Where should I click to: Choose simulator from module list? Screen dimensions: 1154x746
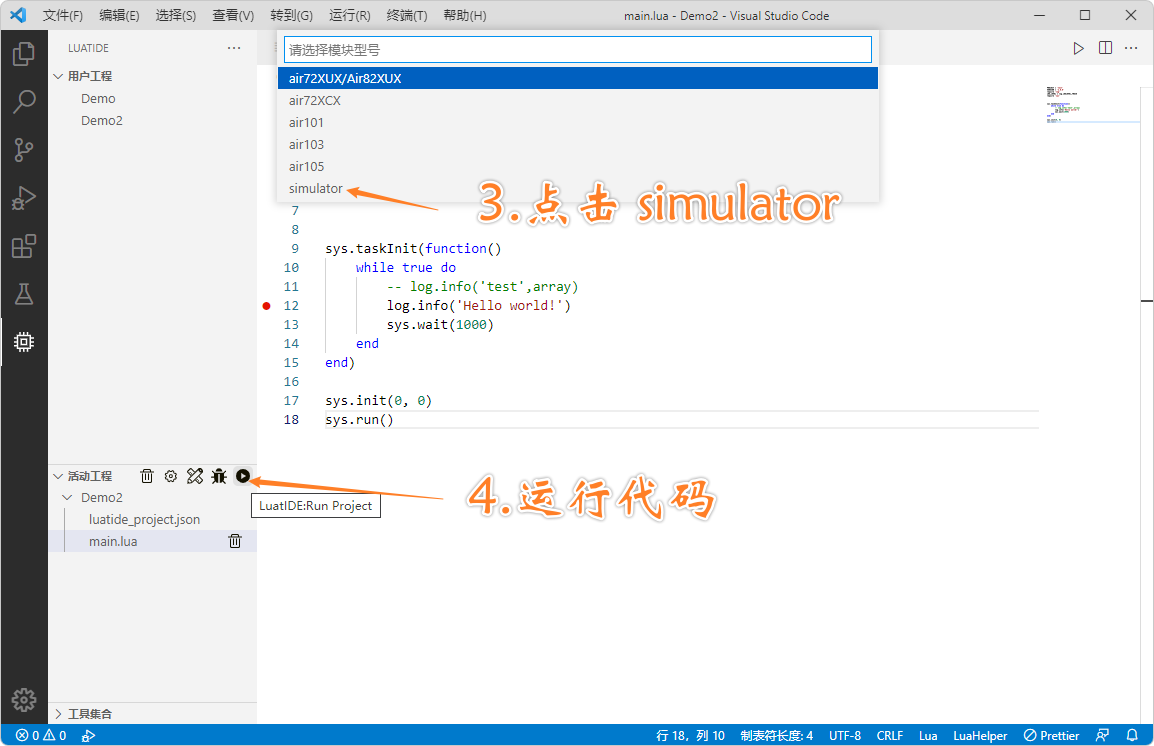tap(578, 188)
